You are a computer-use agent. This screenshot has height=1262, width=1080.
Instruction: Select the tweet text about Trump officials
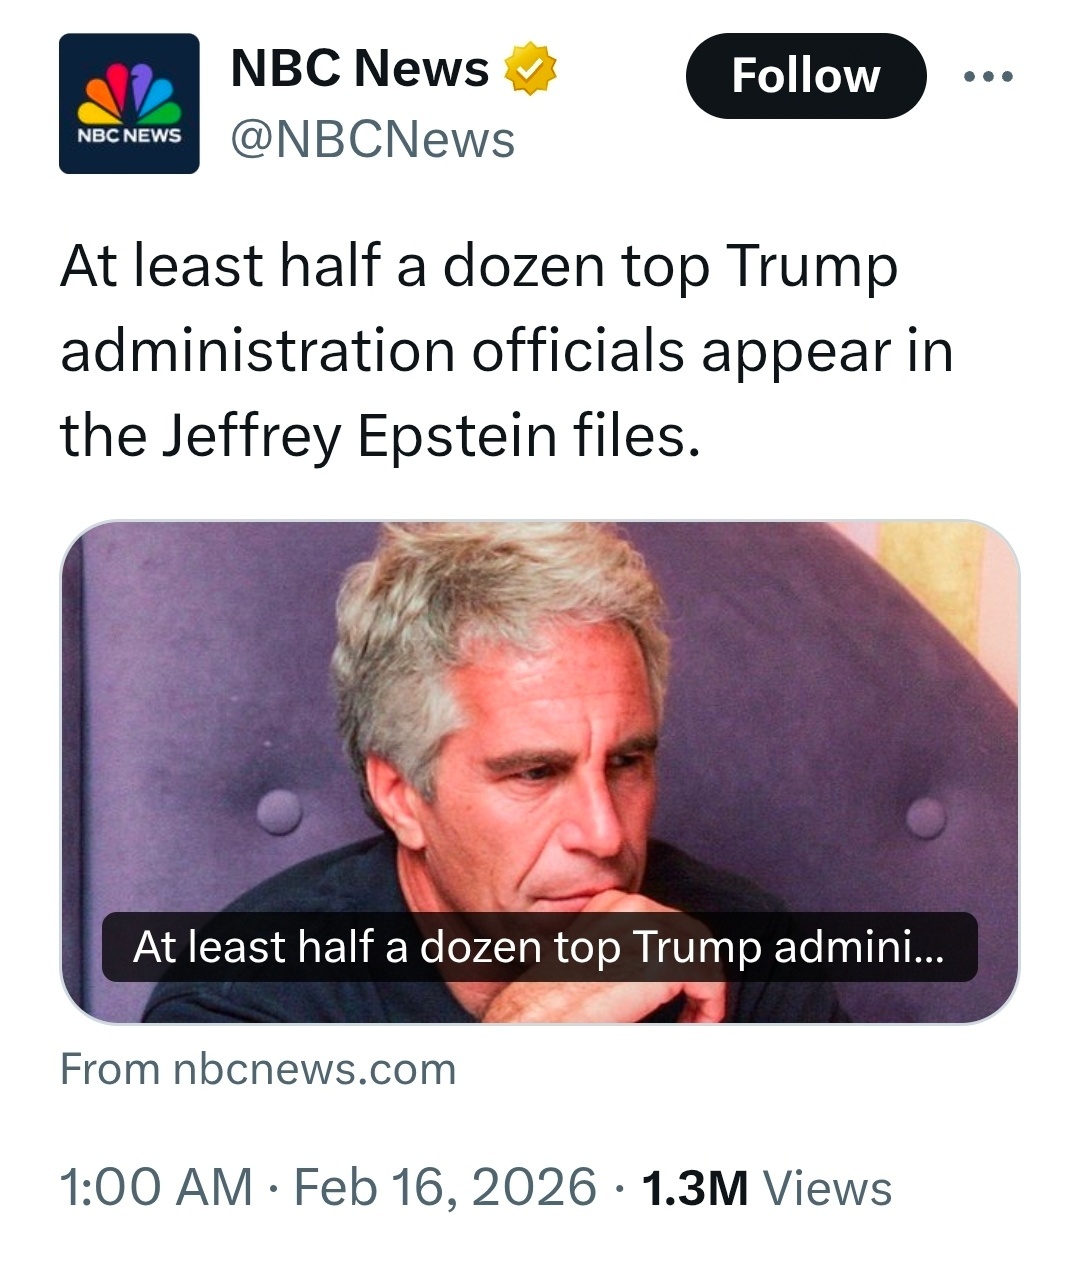[506, 350]
